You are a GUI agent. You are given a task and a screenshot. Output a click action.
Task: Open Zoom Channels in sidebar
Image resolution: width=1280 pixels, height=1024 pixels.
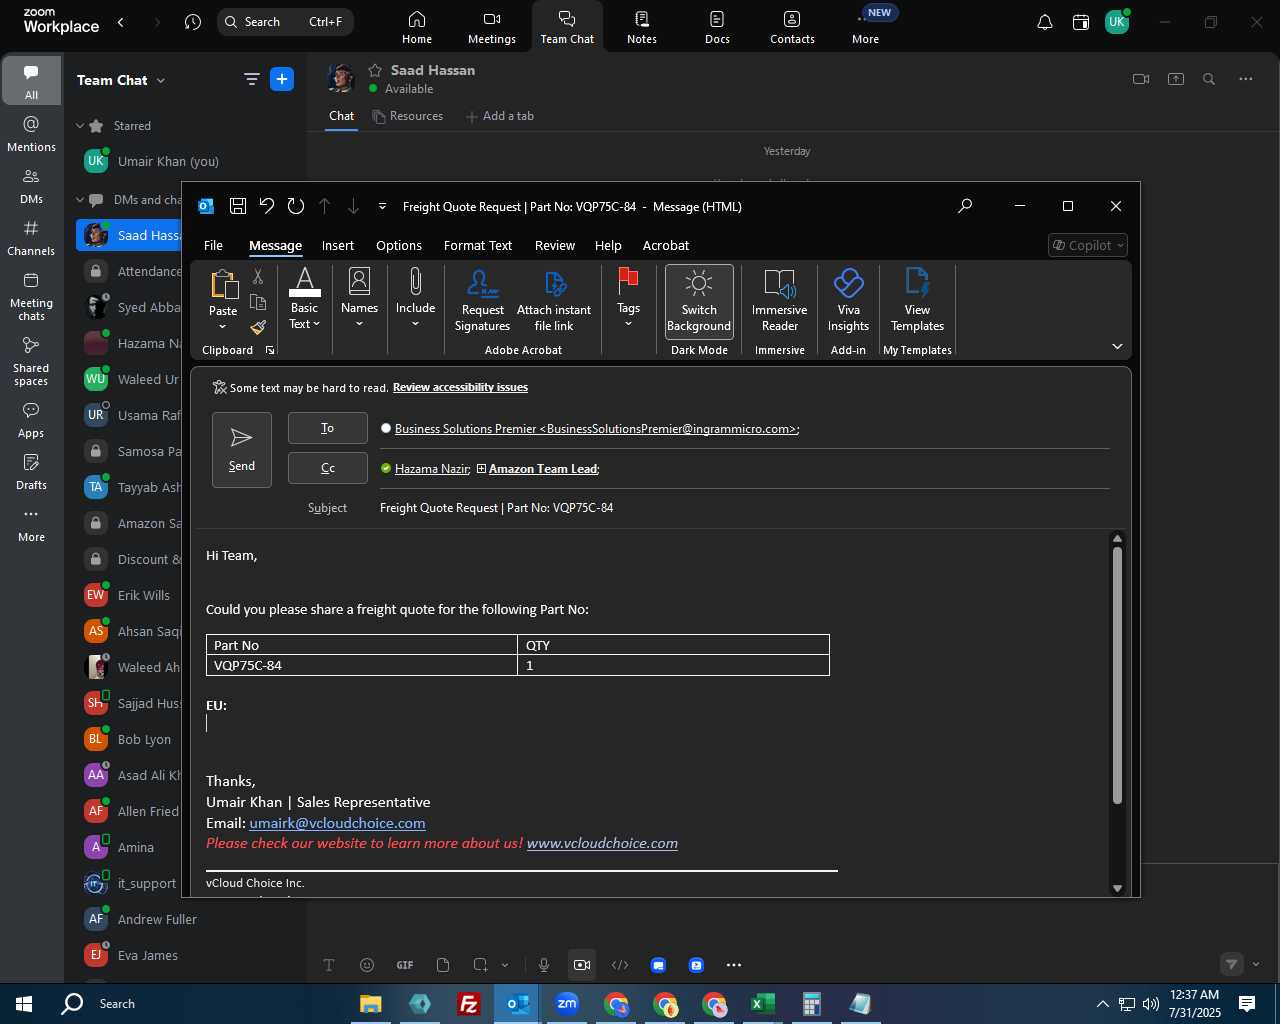[31, 238]
